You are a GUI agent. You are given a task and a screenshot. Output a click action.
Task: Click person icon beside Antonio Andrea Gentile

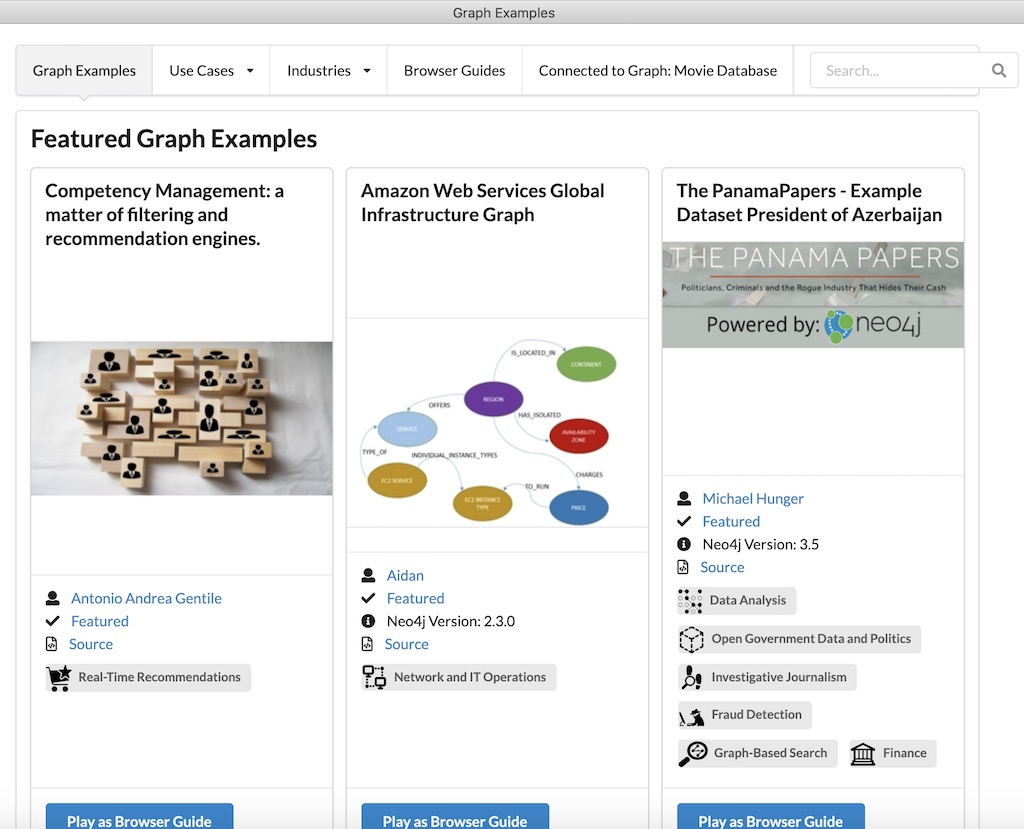click(x=53, y=598)
